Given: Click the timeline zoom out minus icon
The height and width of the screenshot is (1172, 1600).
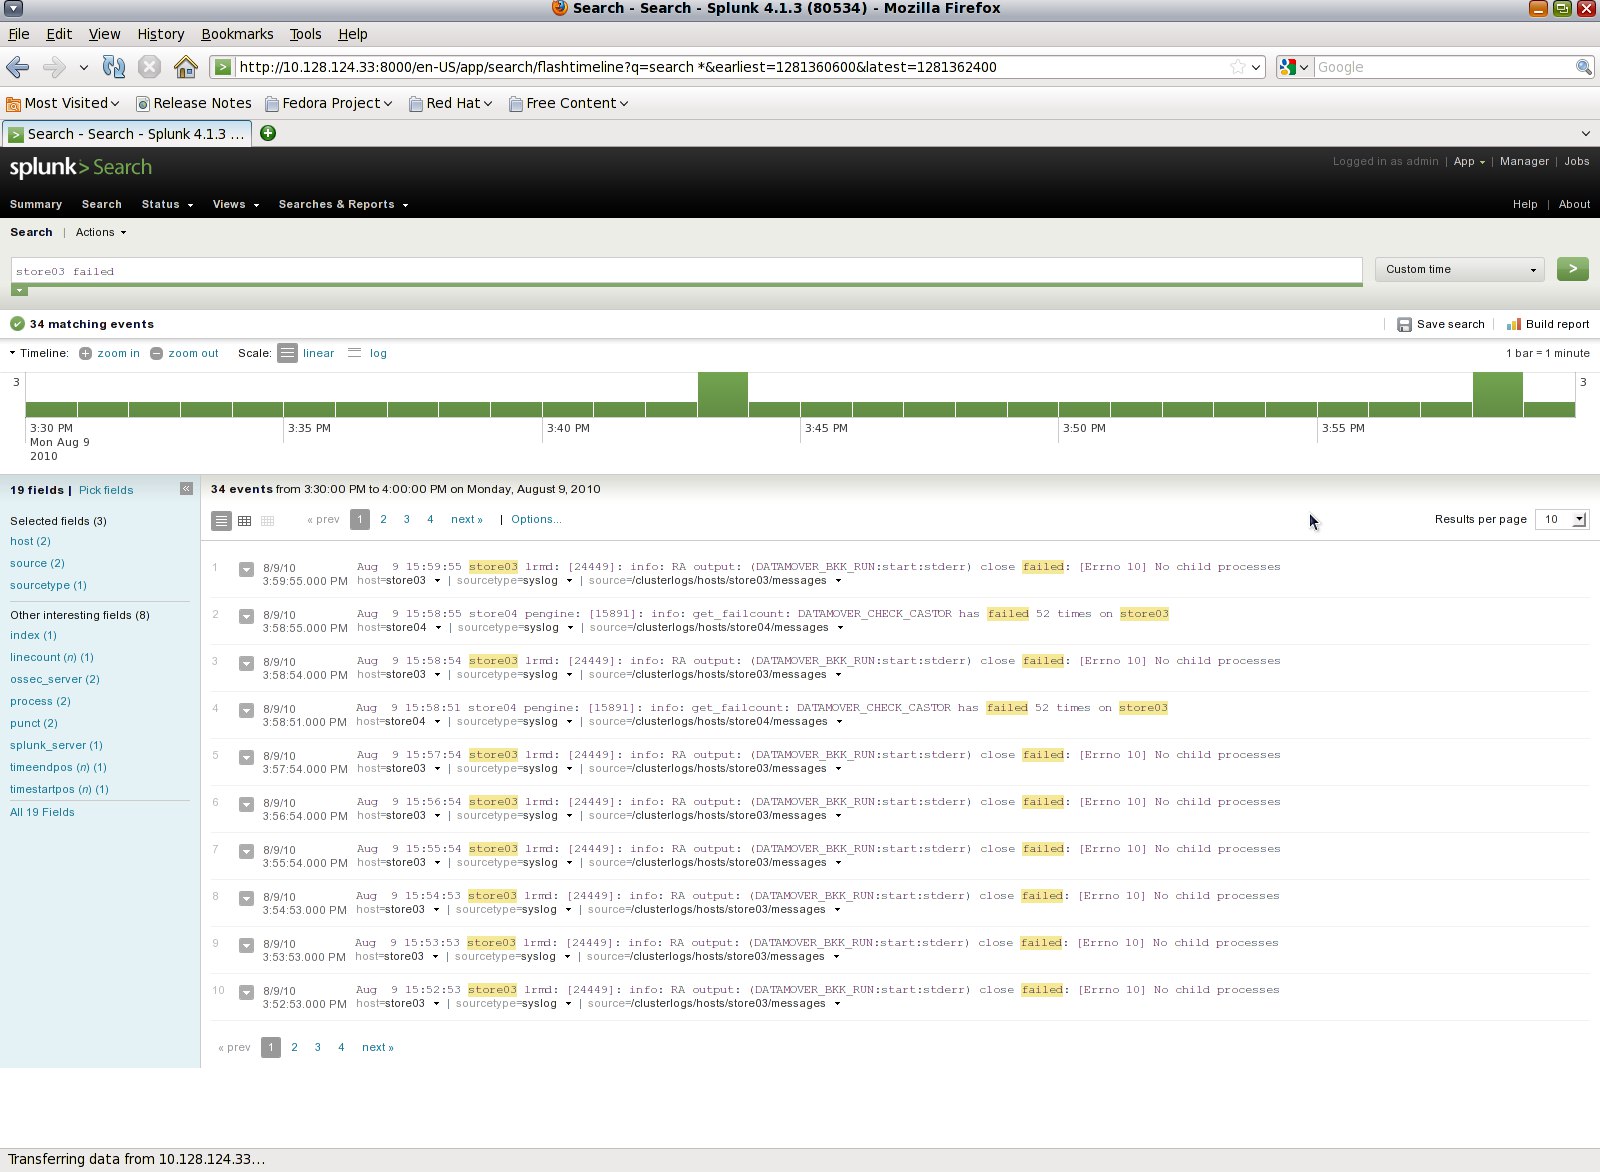Looking at the screenshot, I should pos(156,353).
